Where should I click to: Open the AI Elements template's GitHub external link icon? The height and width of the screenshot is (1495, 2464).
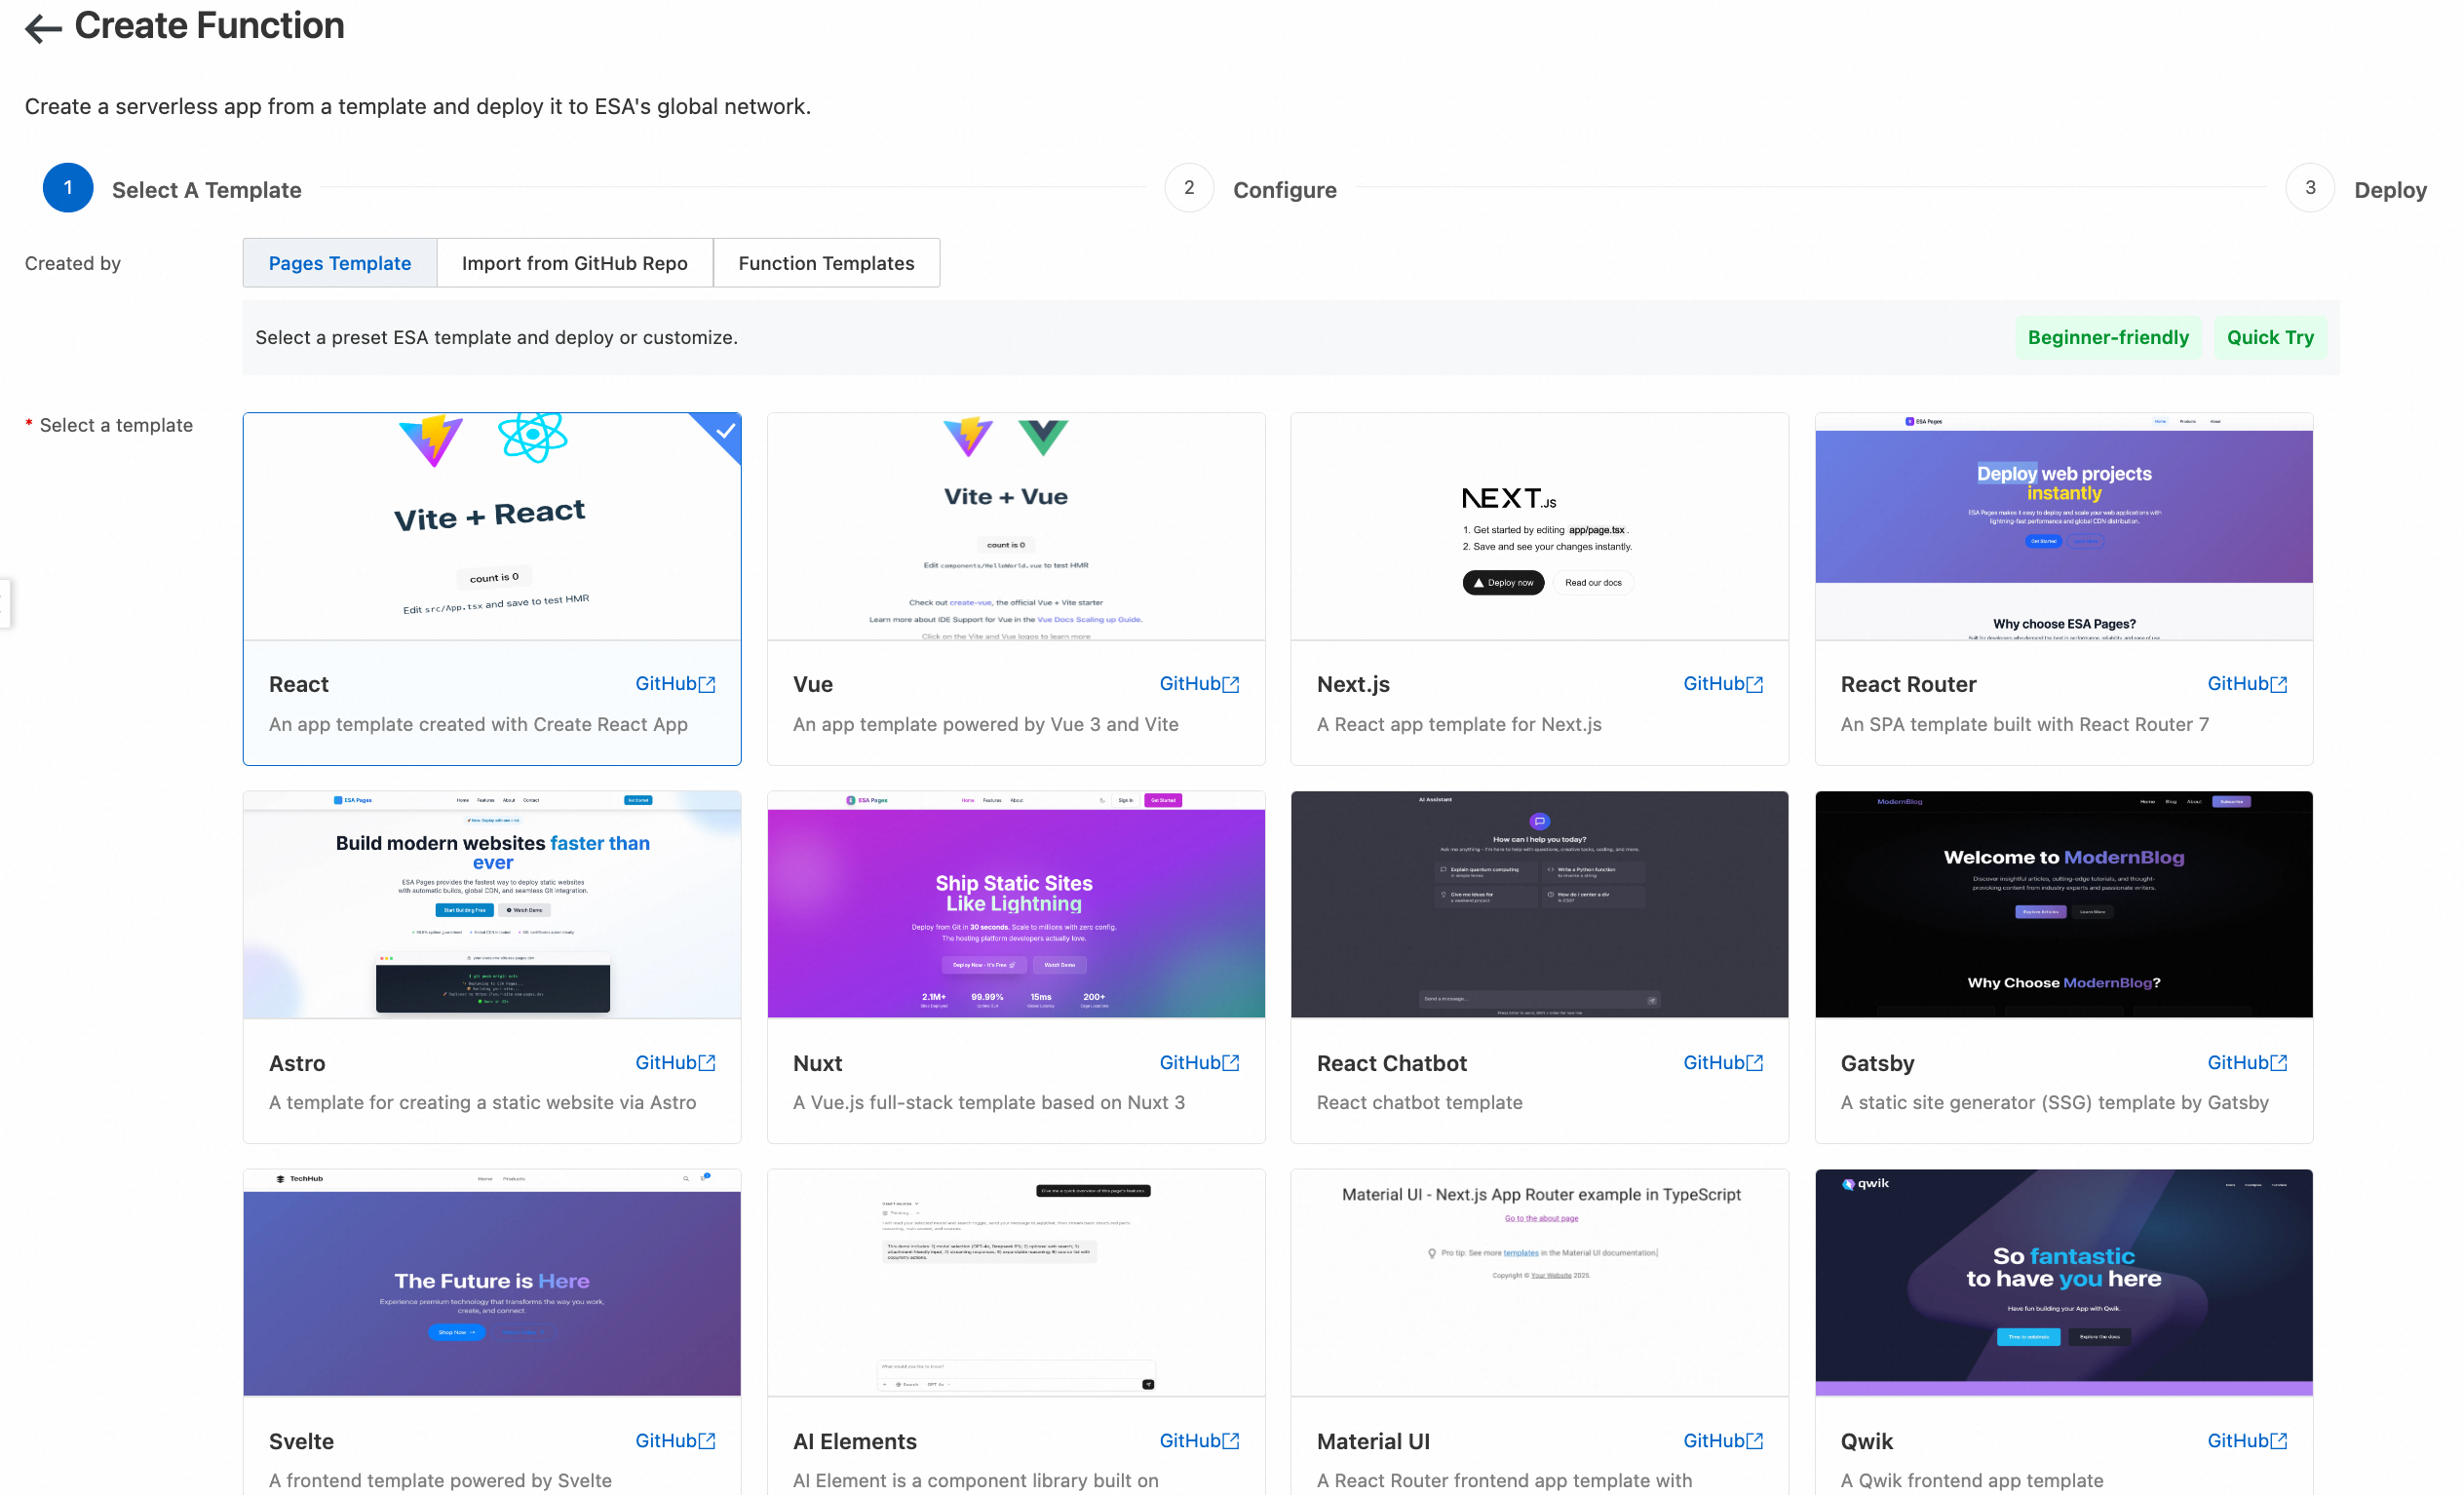pyautogui.click(x=1231, y=1440)
